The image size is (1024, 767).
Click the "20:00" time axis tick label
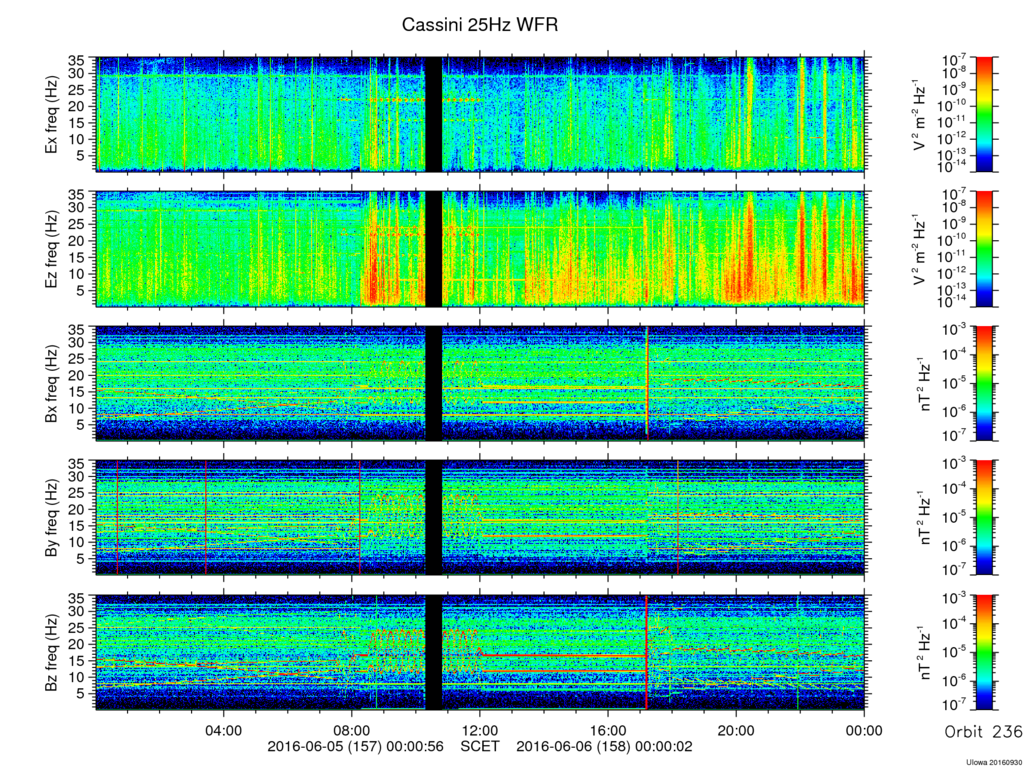[x=736, y=730]
